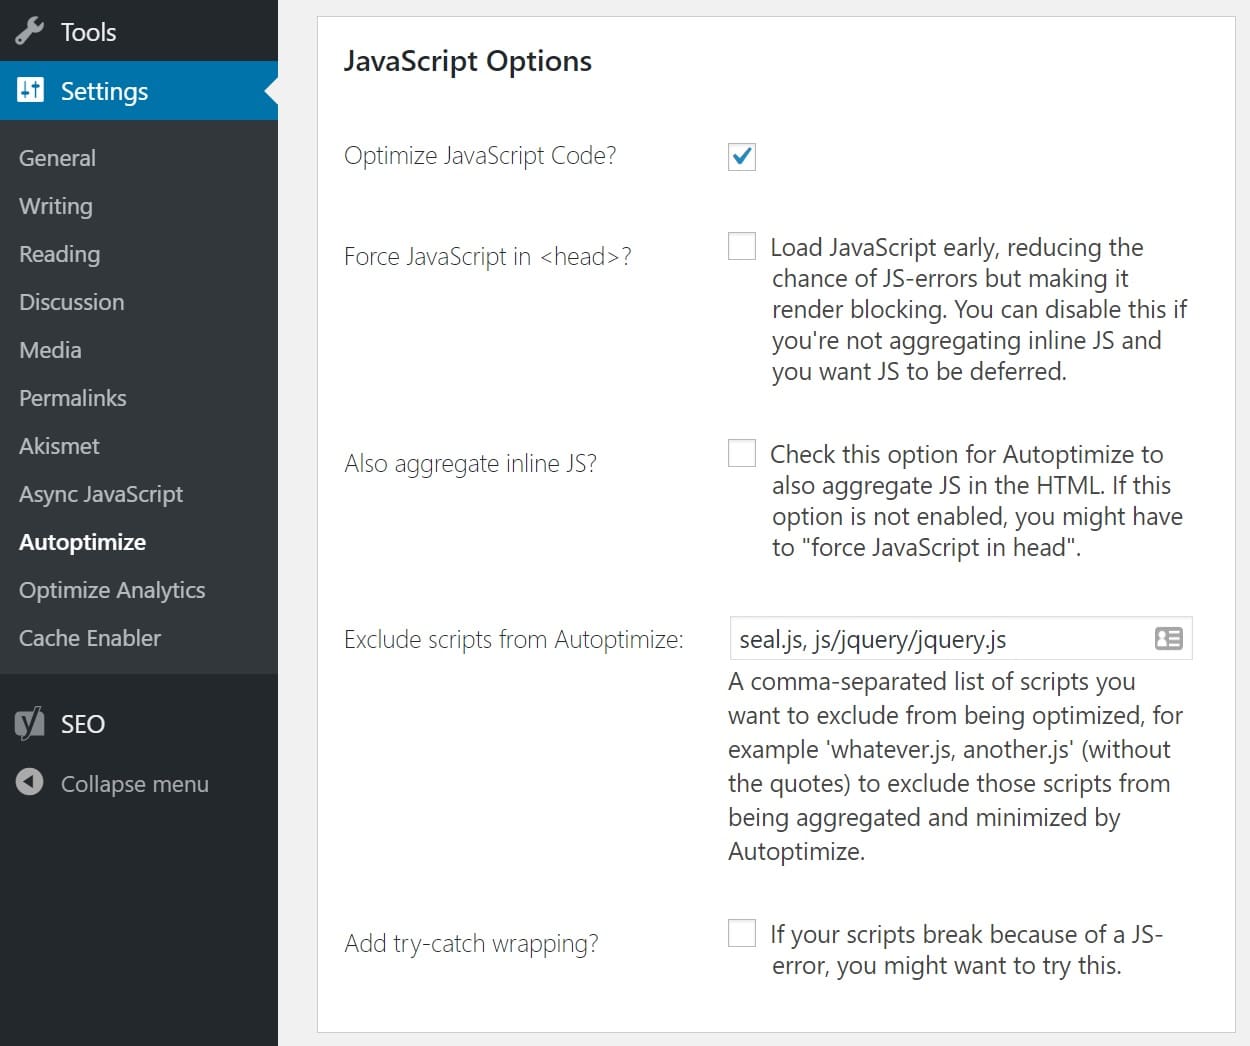
Task: Click the collapse menu arrow icon
Action: [28, 782]
